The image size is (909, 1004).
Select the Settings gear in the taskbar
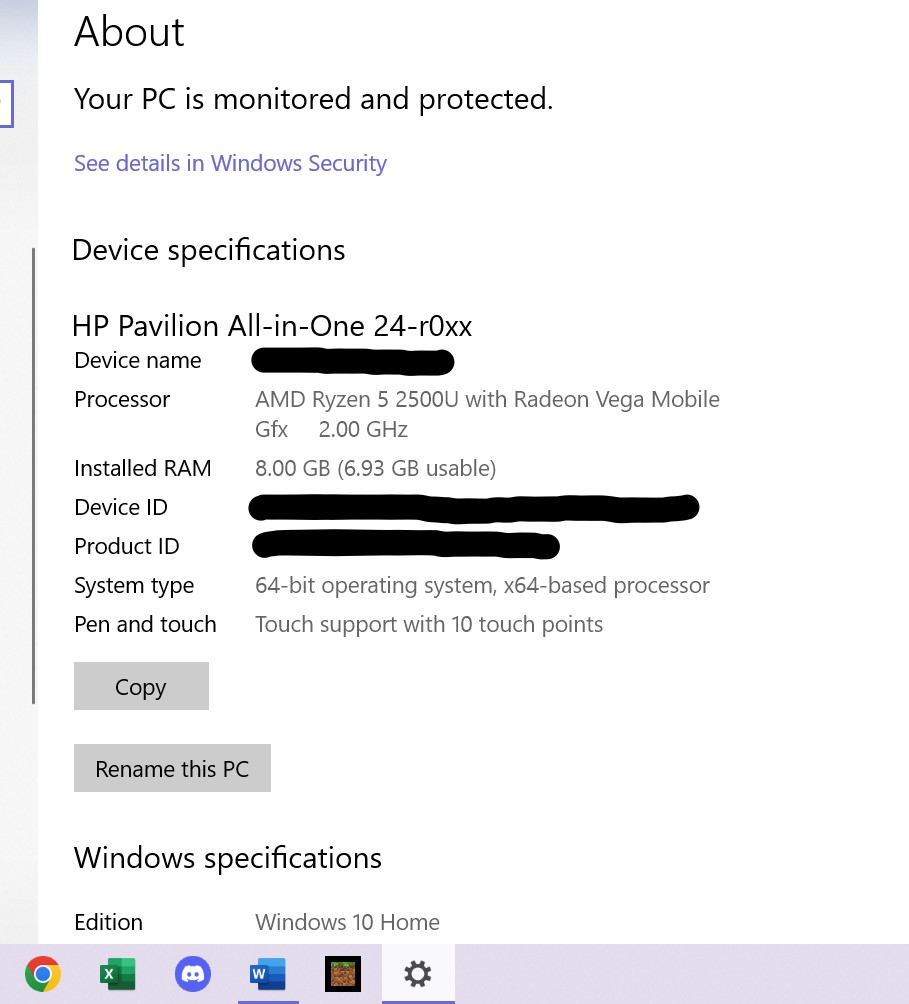(418, 973)
